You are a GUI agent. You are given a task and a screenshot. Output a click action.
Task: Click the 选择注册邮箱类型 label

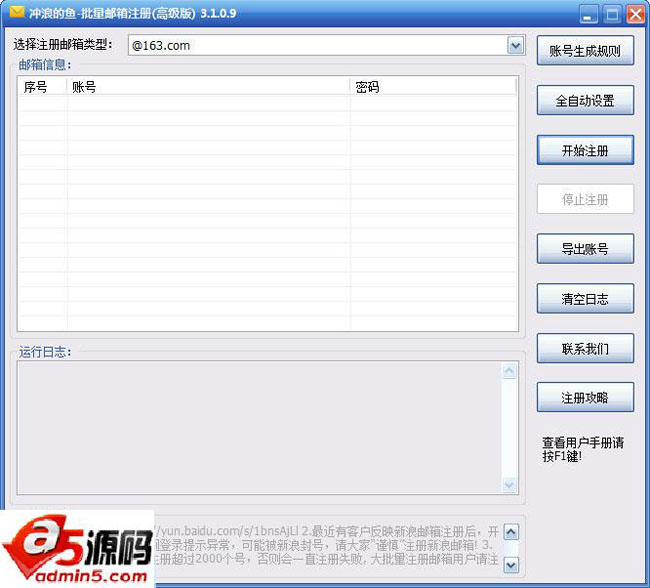click(63, 44)
